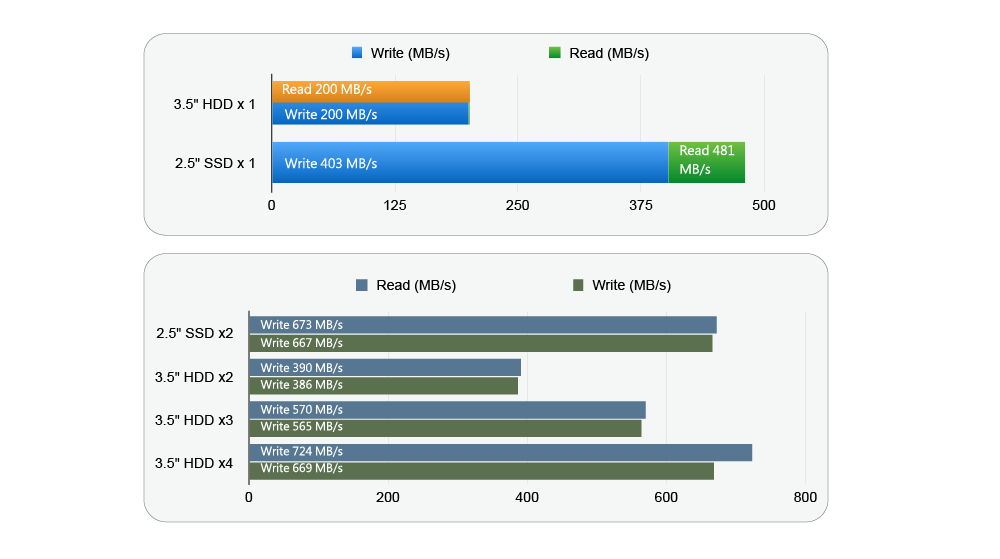Click the Write 386 MB/s bar

point(383,385)
